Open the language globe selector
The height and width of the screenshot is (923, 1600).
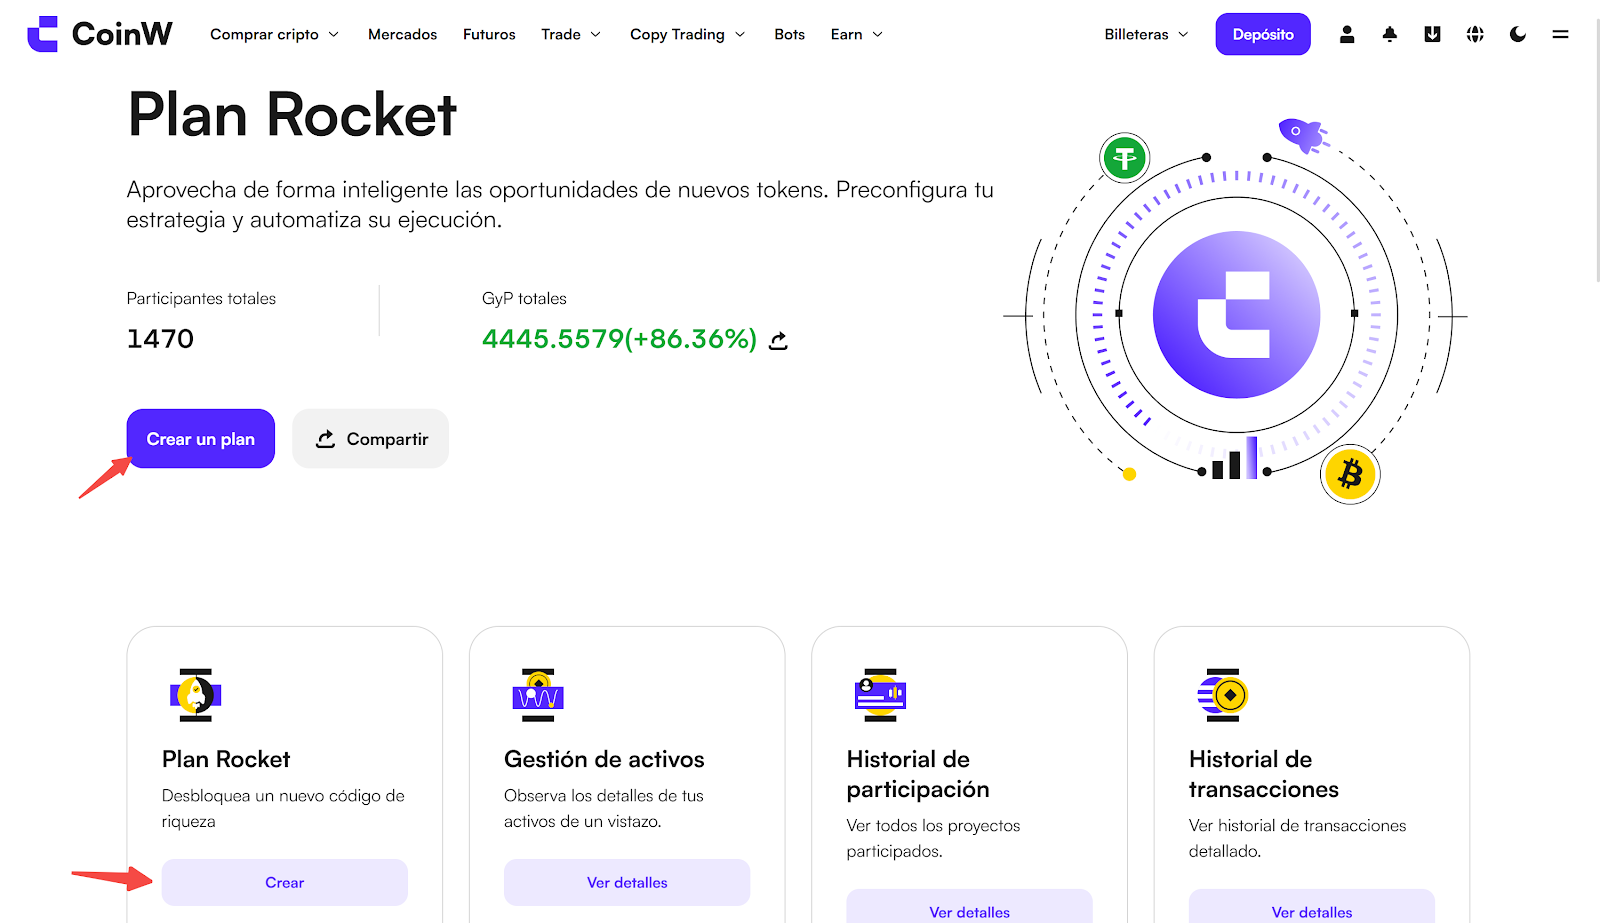tap(1475, 34)
